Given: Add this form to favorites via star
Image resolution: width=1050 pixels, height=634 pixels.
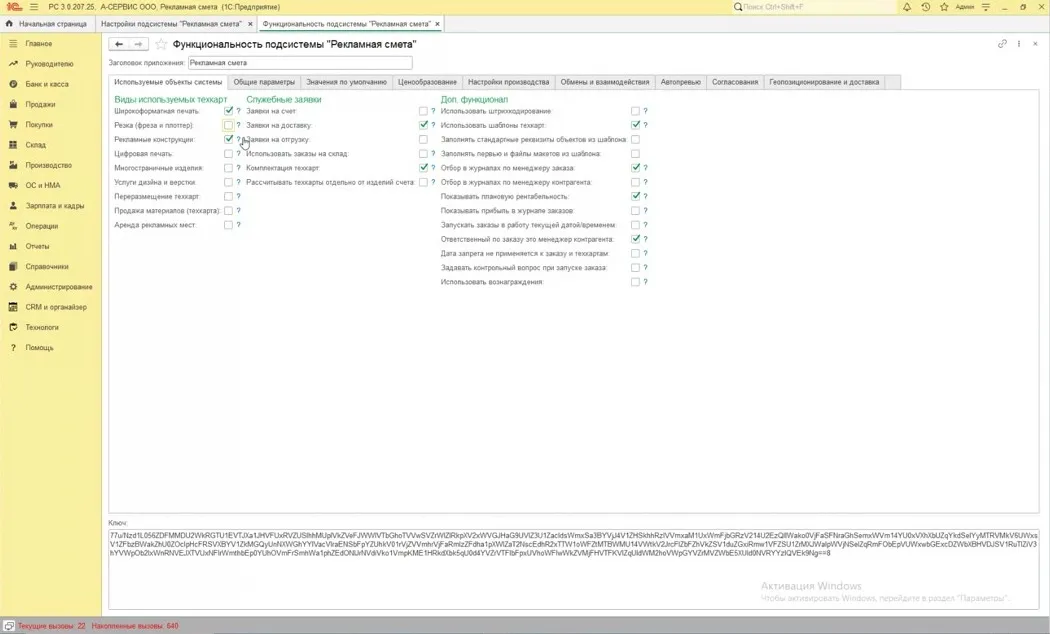Looking at the screenshot, I should coord(161,44).
